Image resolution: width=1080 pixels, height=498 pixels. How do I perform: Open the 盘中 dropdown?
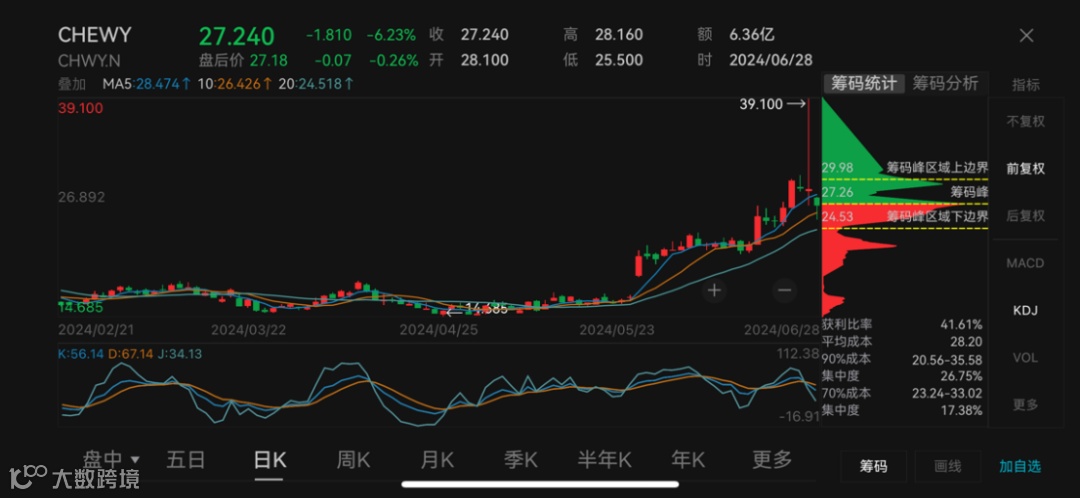tap(111, 459)
